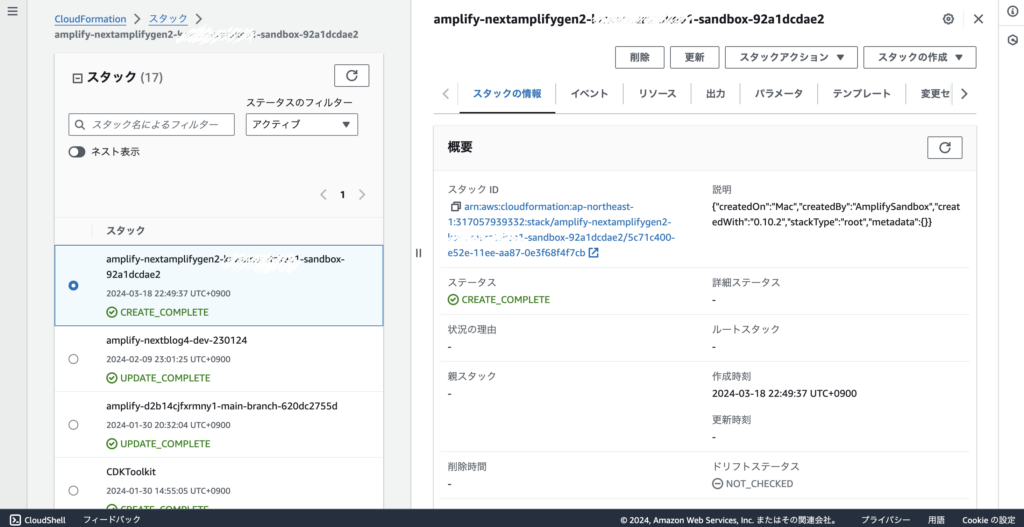The image size is (1024, 527).
Task: Copy the stack ID ARN
Action: (x=455, y=206)
